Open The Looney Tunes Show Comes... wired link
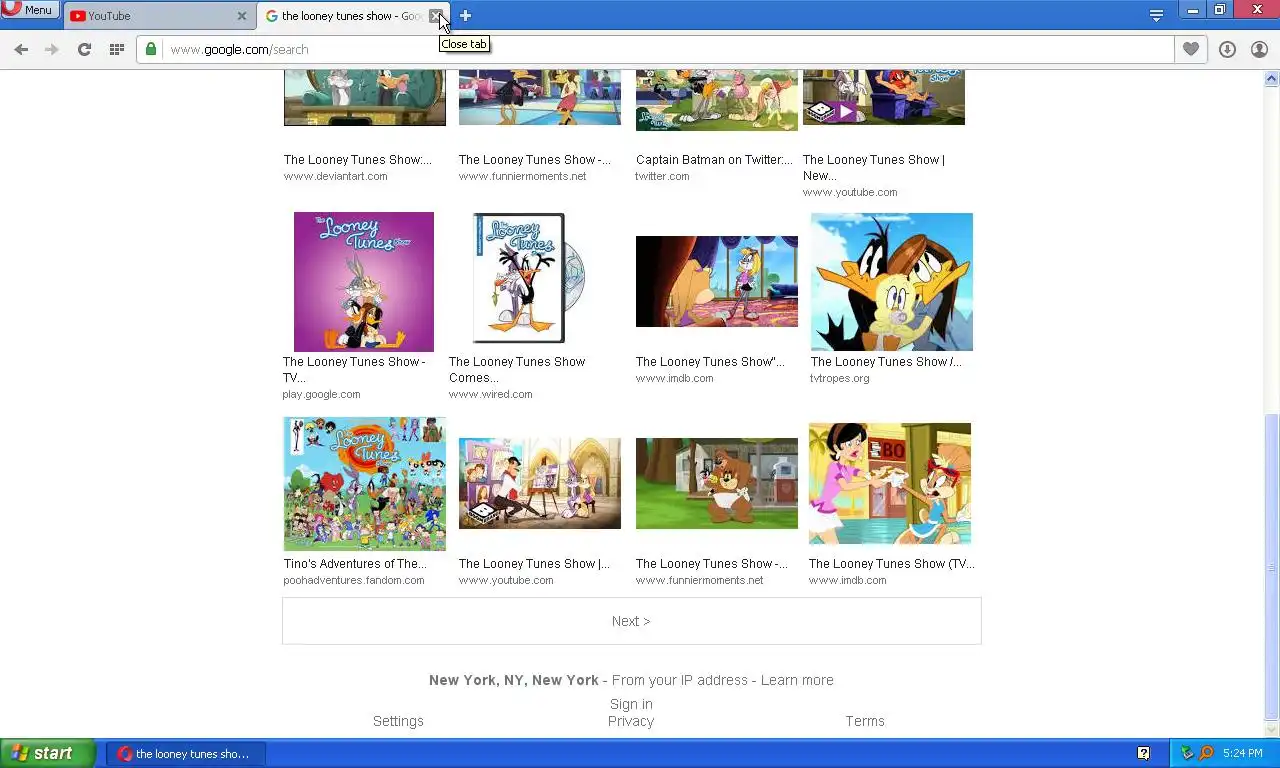 [x=517, y=369]
